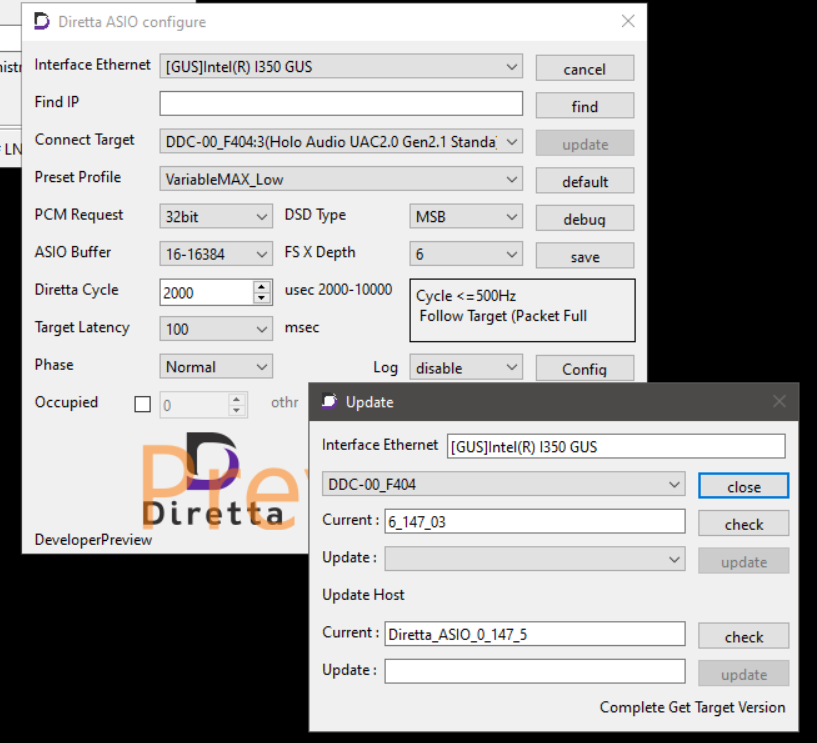Expand the Connect Target dropdown
The image size is (817, 743).
341,142
